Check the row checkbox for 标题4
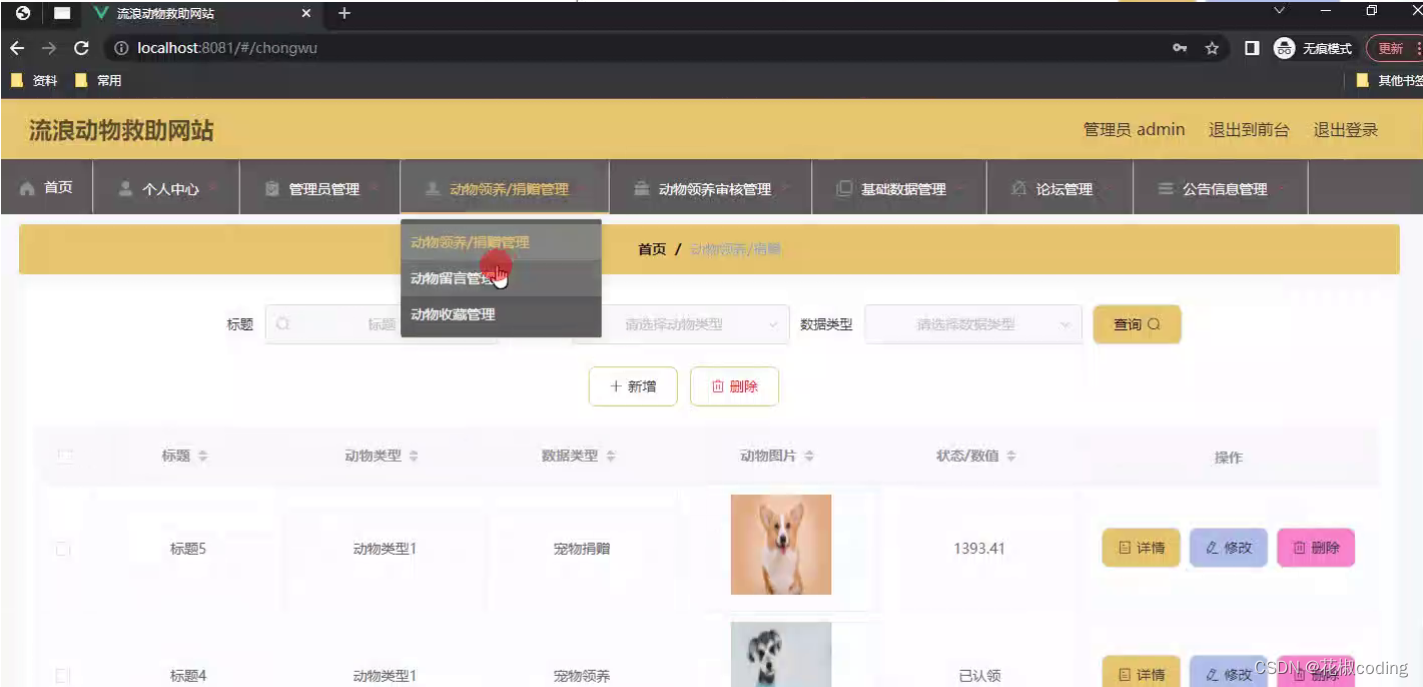Screen dimensions: 1423x687 [x=63, y=675]
